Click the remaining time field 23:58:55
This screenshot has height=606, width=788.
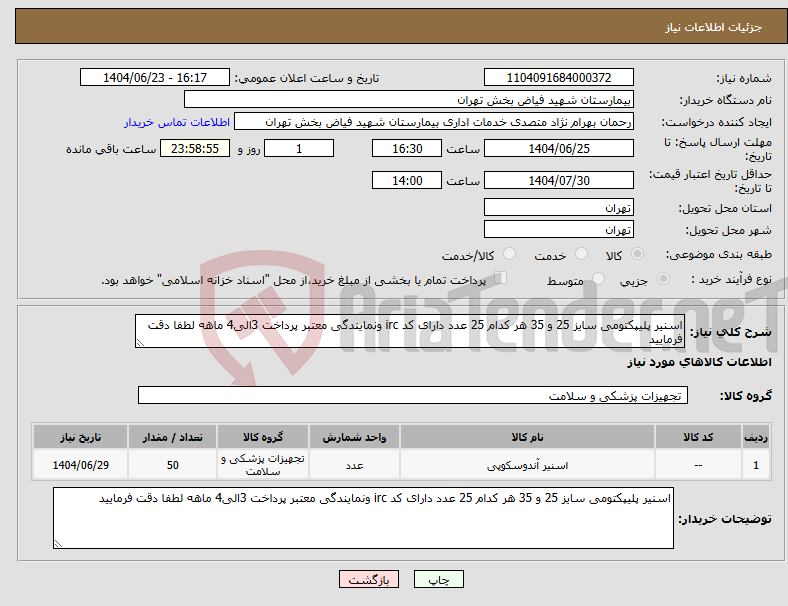195,149
